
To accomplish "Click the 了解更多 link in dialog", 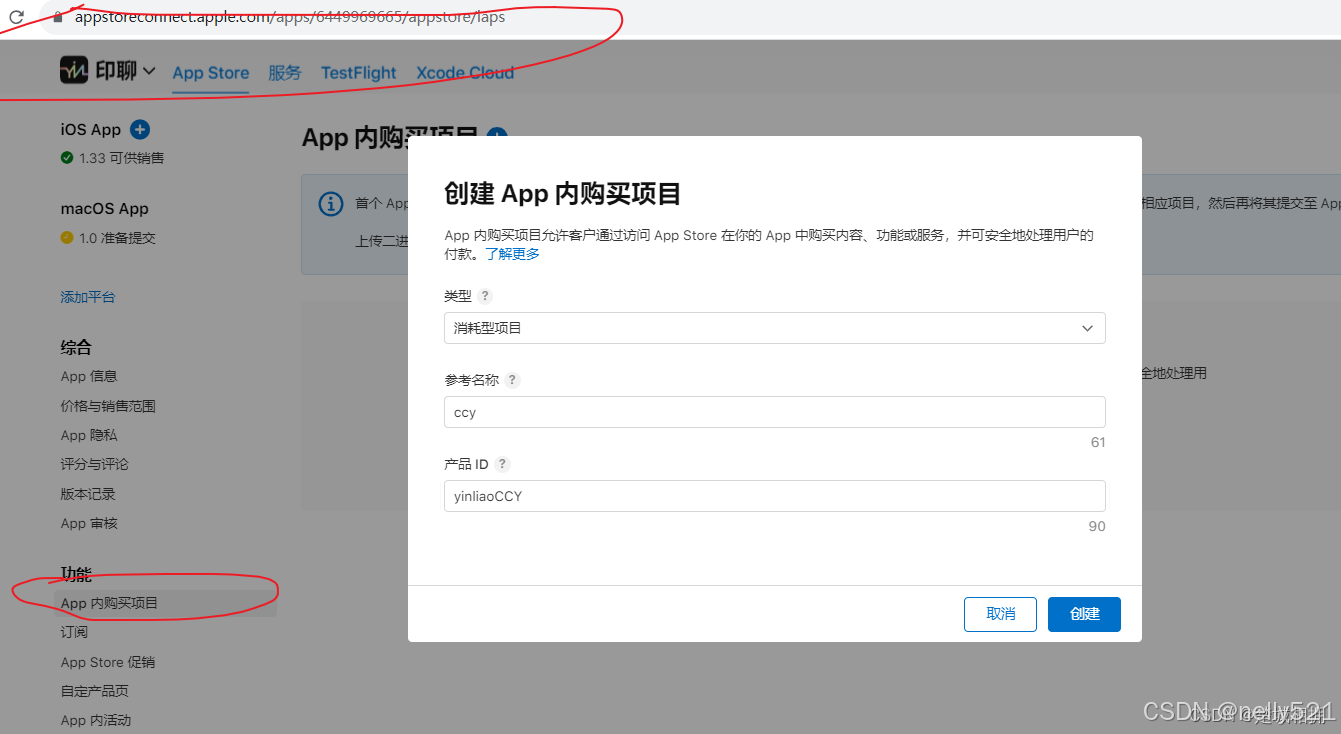I will click(512, 254).
